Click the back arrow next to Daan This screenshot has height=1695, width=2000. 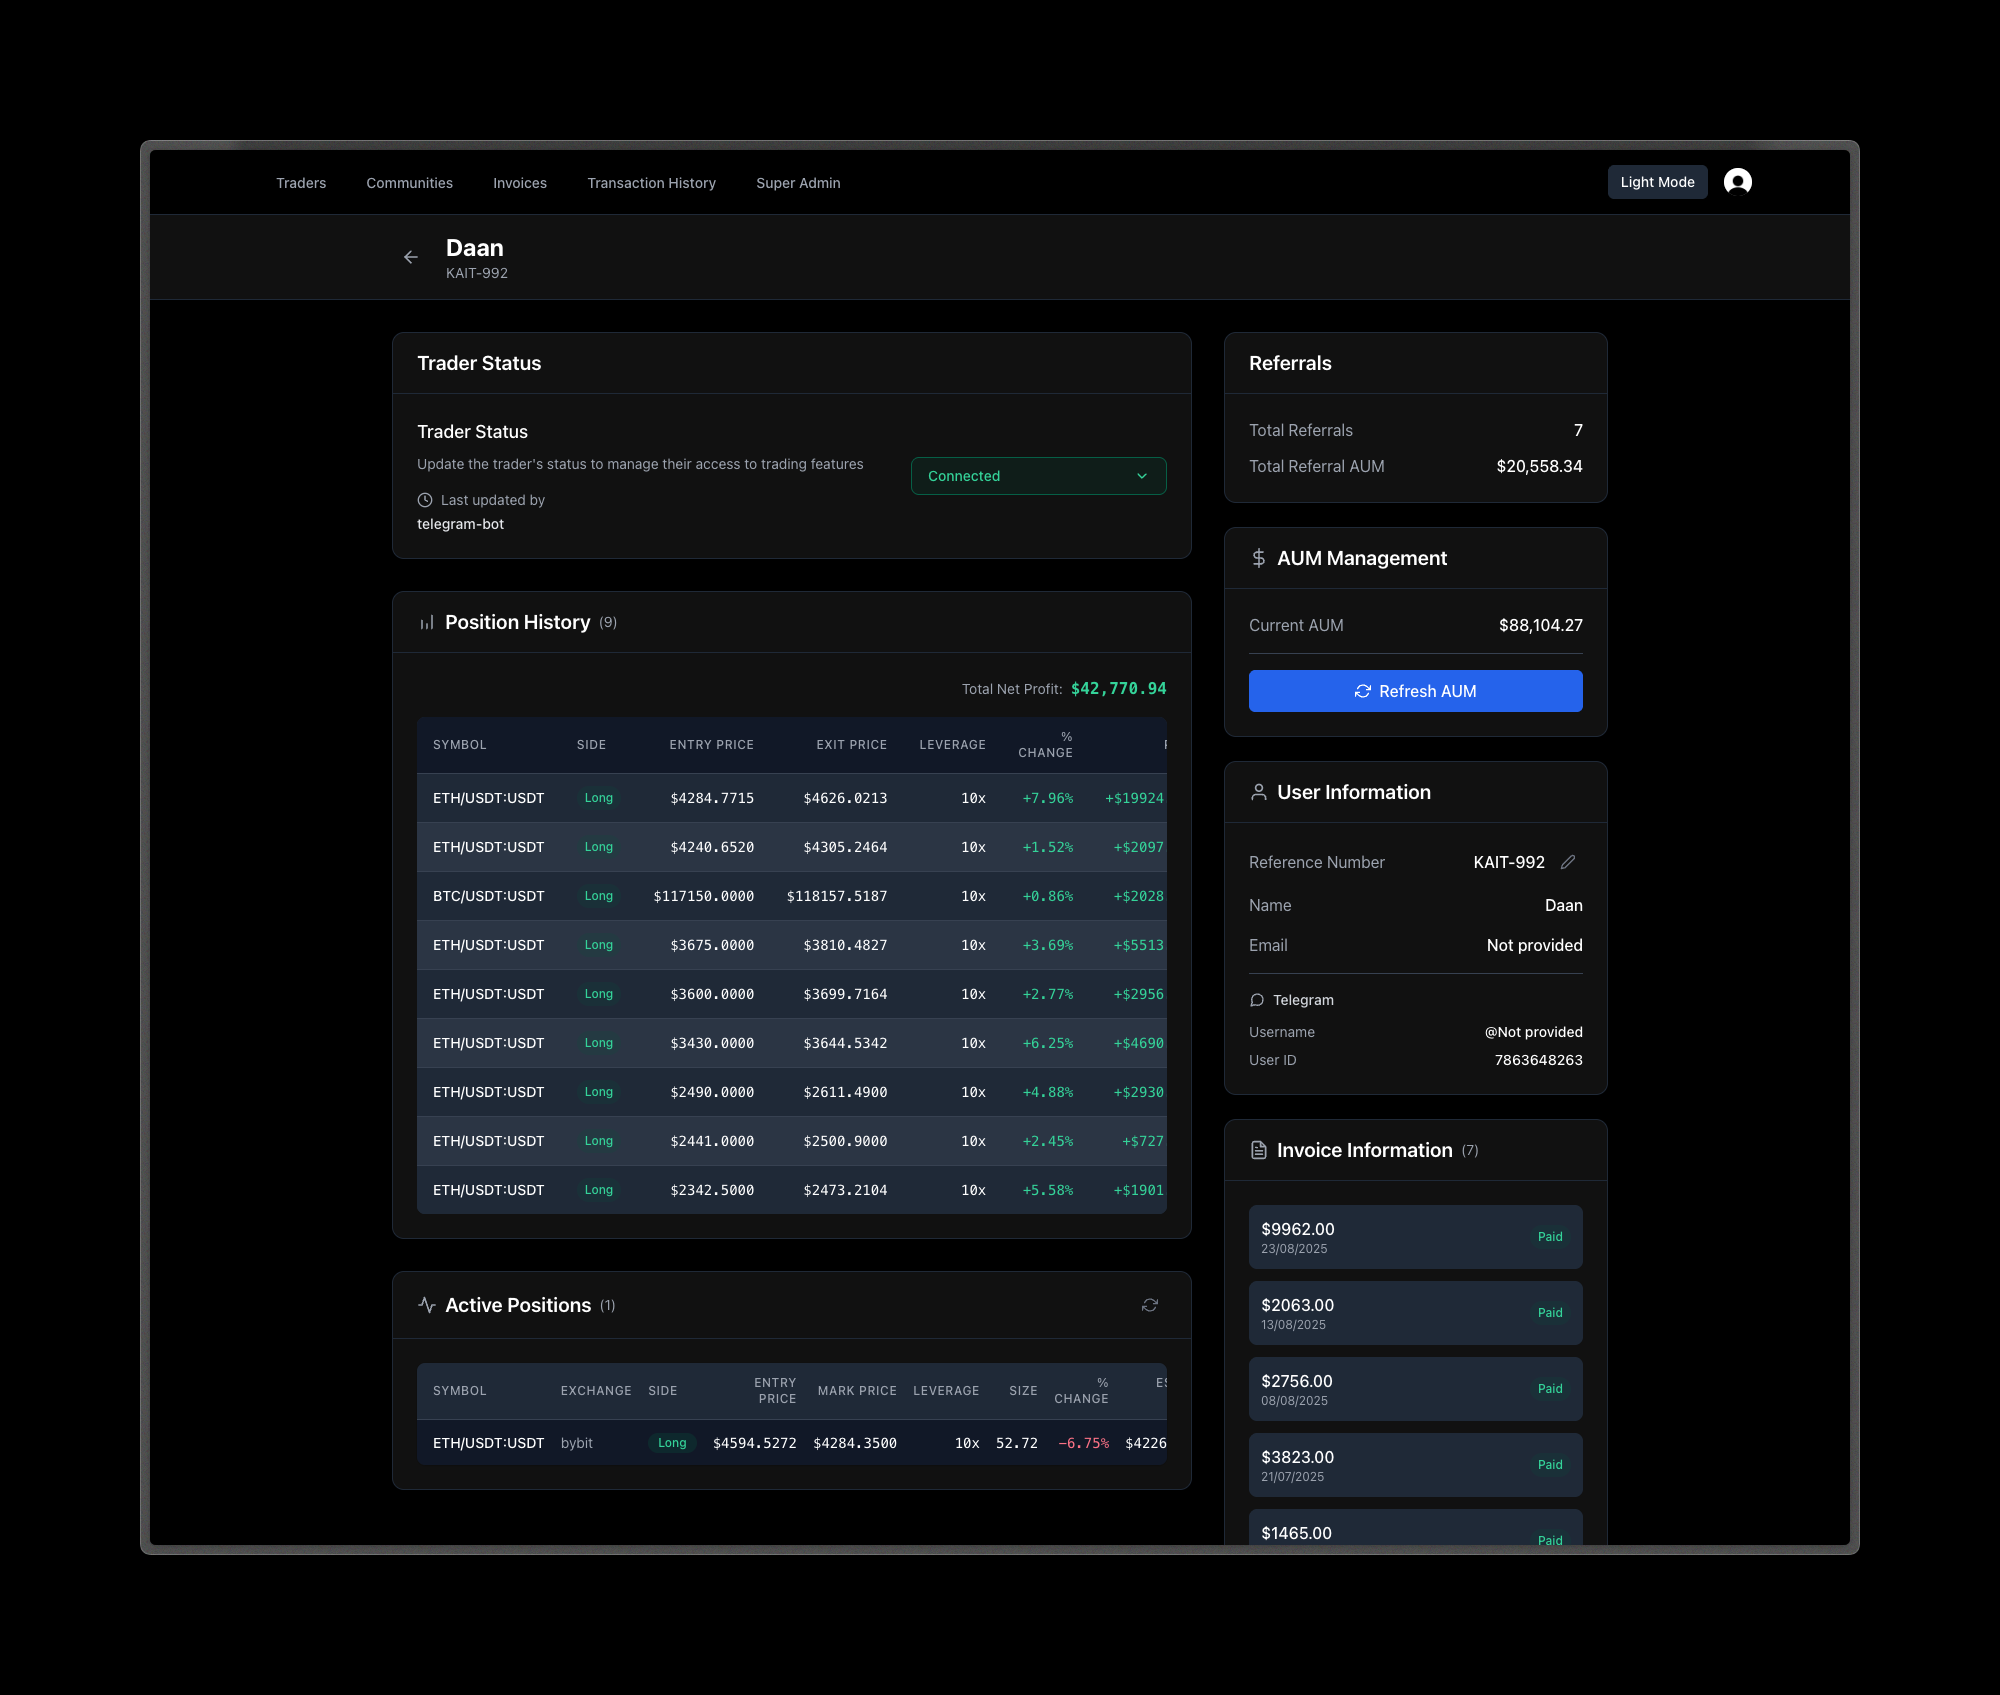410,257
